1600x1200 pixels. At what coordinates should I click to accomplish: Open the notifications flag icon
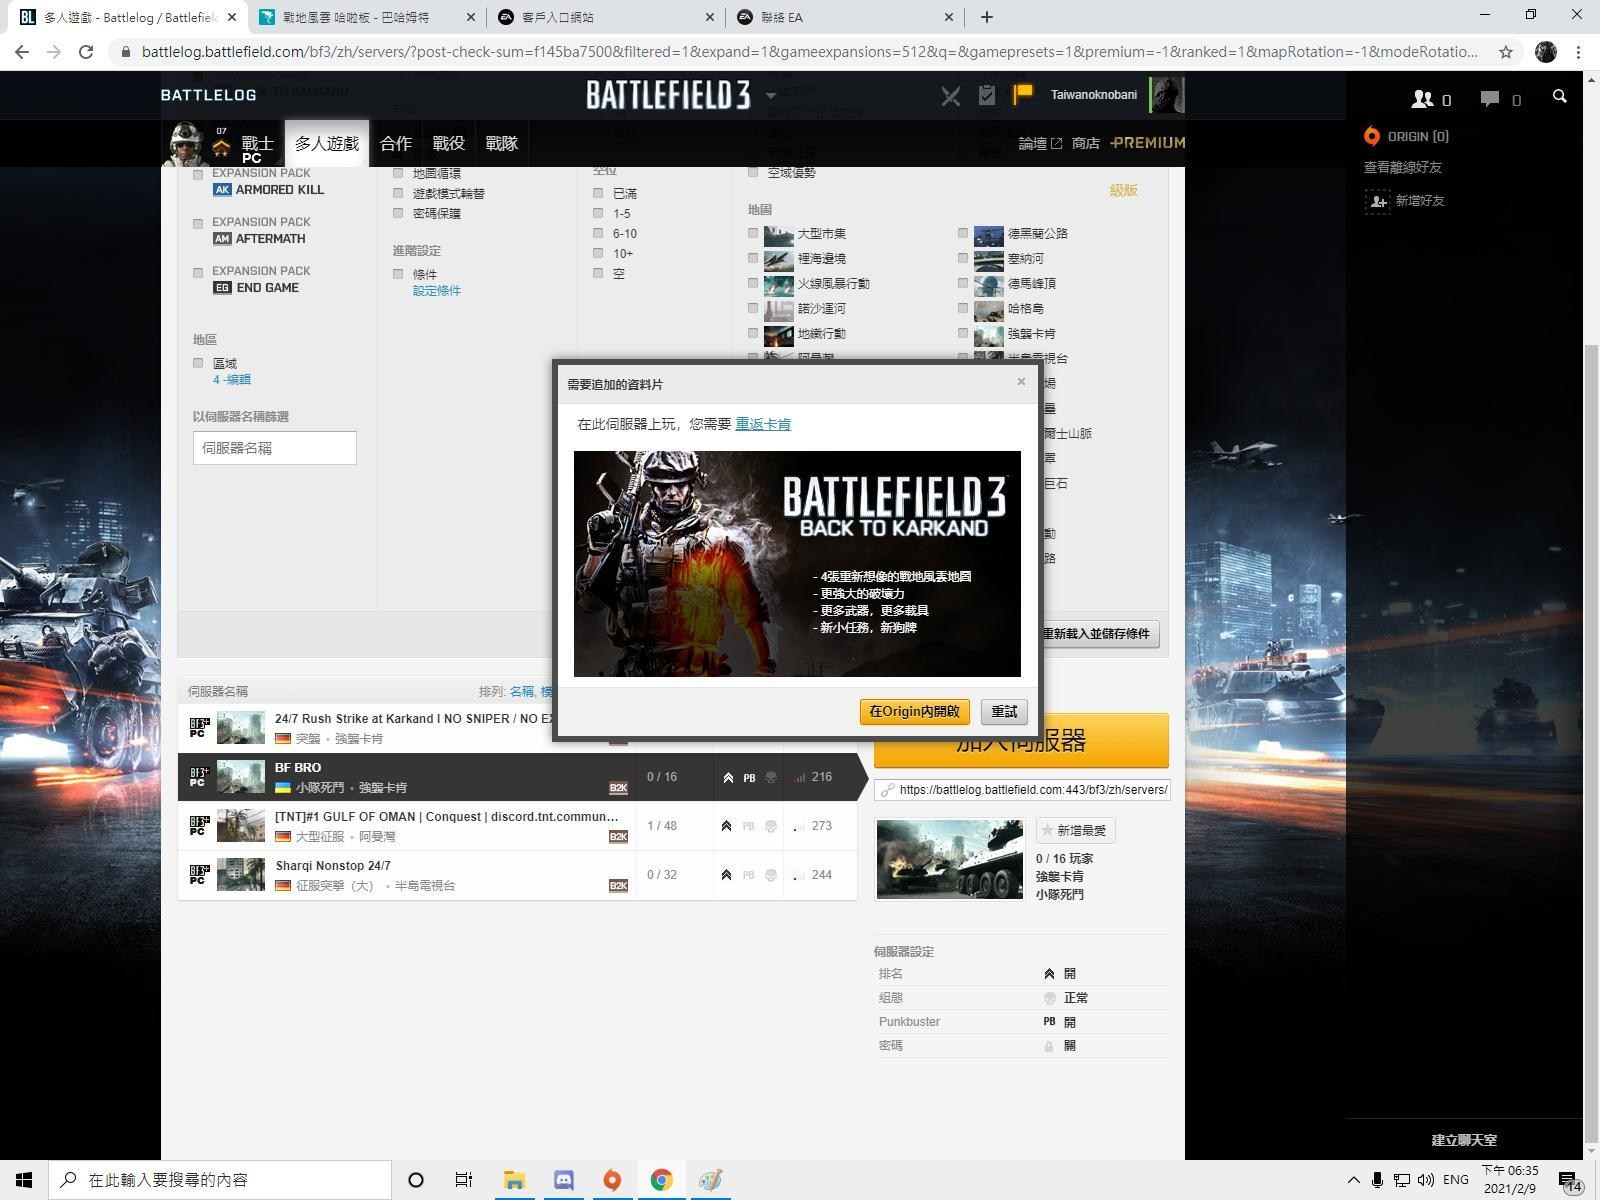pyautogui.click(x=1022, y=95)
